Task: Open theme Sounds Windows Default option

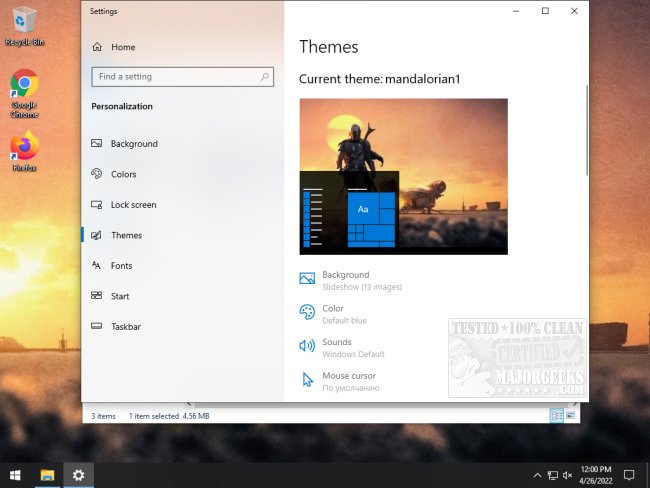Action: point(342,347)
